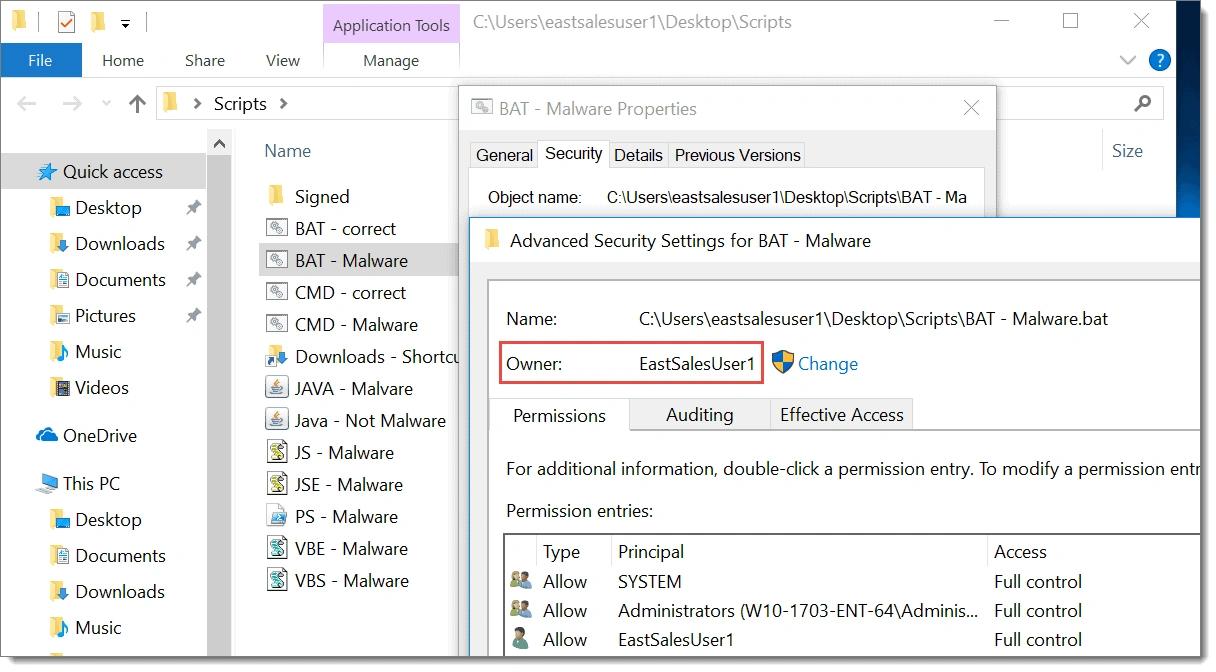The image size is (1216, 672).
Task: Open the Previous Versions tab
Action: coord(737,155)
